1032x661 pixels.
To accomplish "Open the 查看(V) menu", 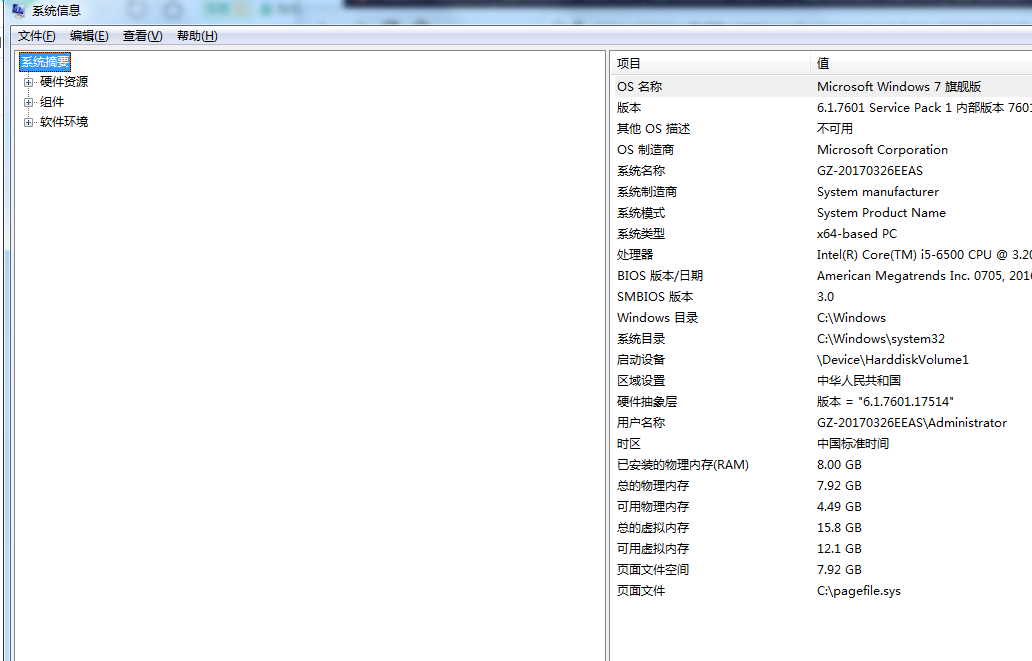I will tap(142, 36).
